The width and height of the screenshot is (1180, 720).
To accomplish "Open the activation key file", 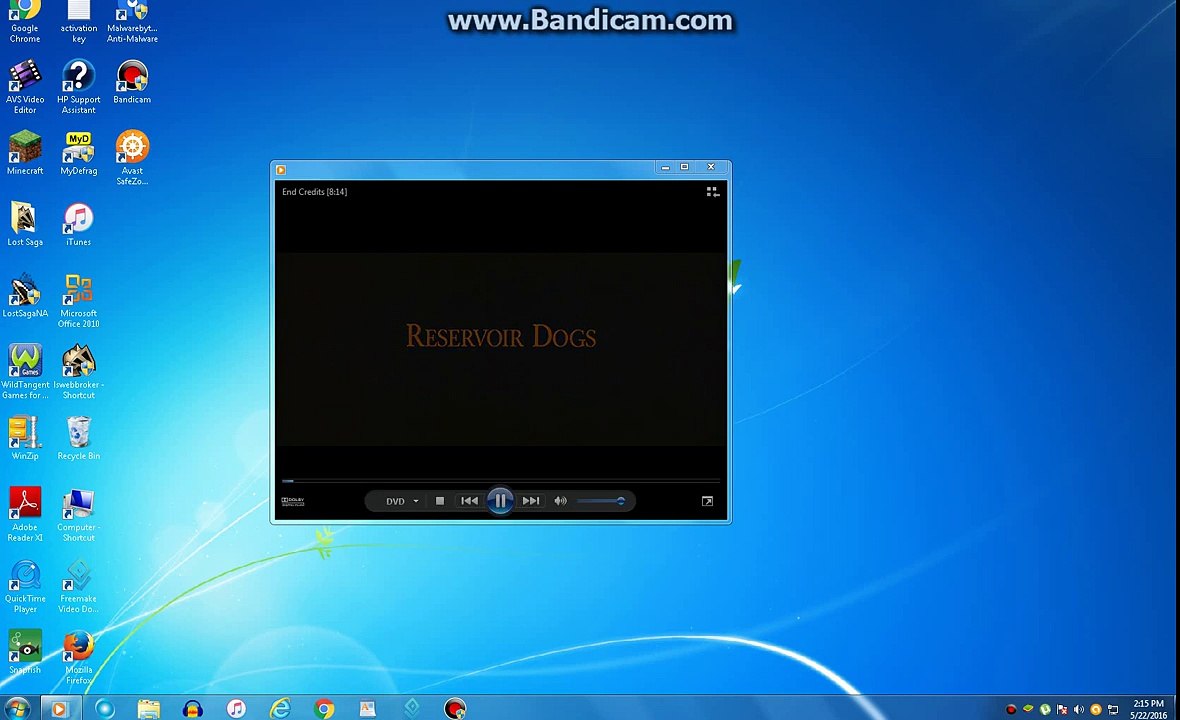I will [x=78, y=22].
